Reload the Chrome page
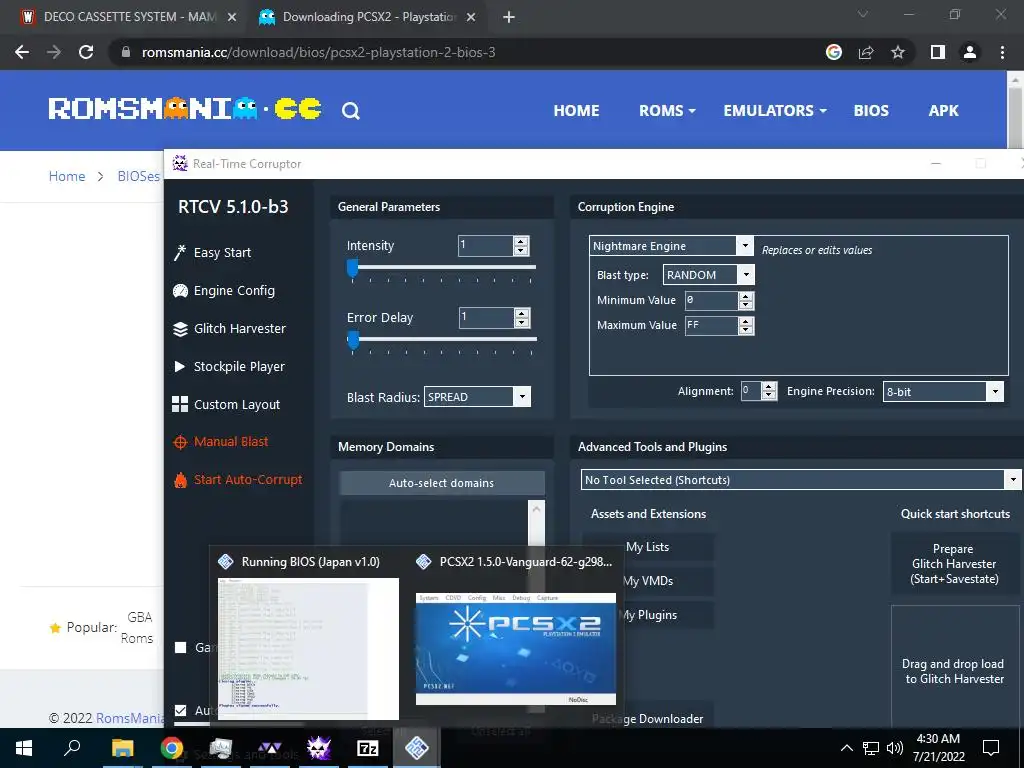 click(x=86, y=52)
